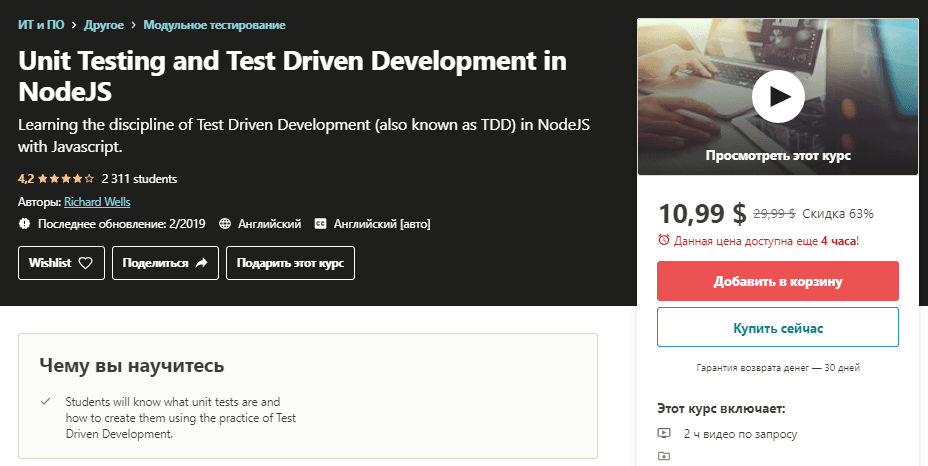The image size is (928, 466).
Task: Add course to Wishlist
Action: (62, 263)
